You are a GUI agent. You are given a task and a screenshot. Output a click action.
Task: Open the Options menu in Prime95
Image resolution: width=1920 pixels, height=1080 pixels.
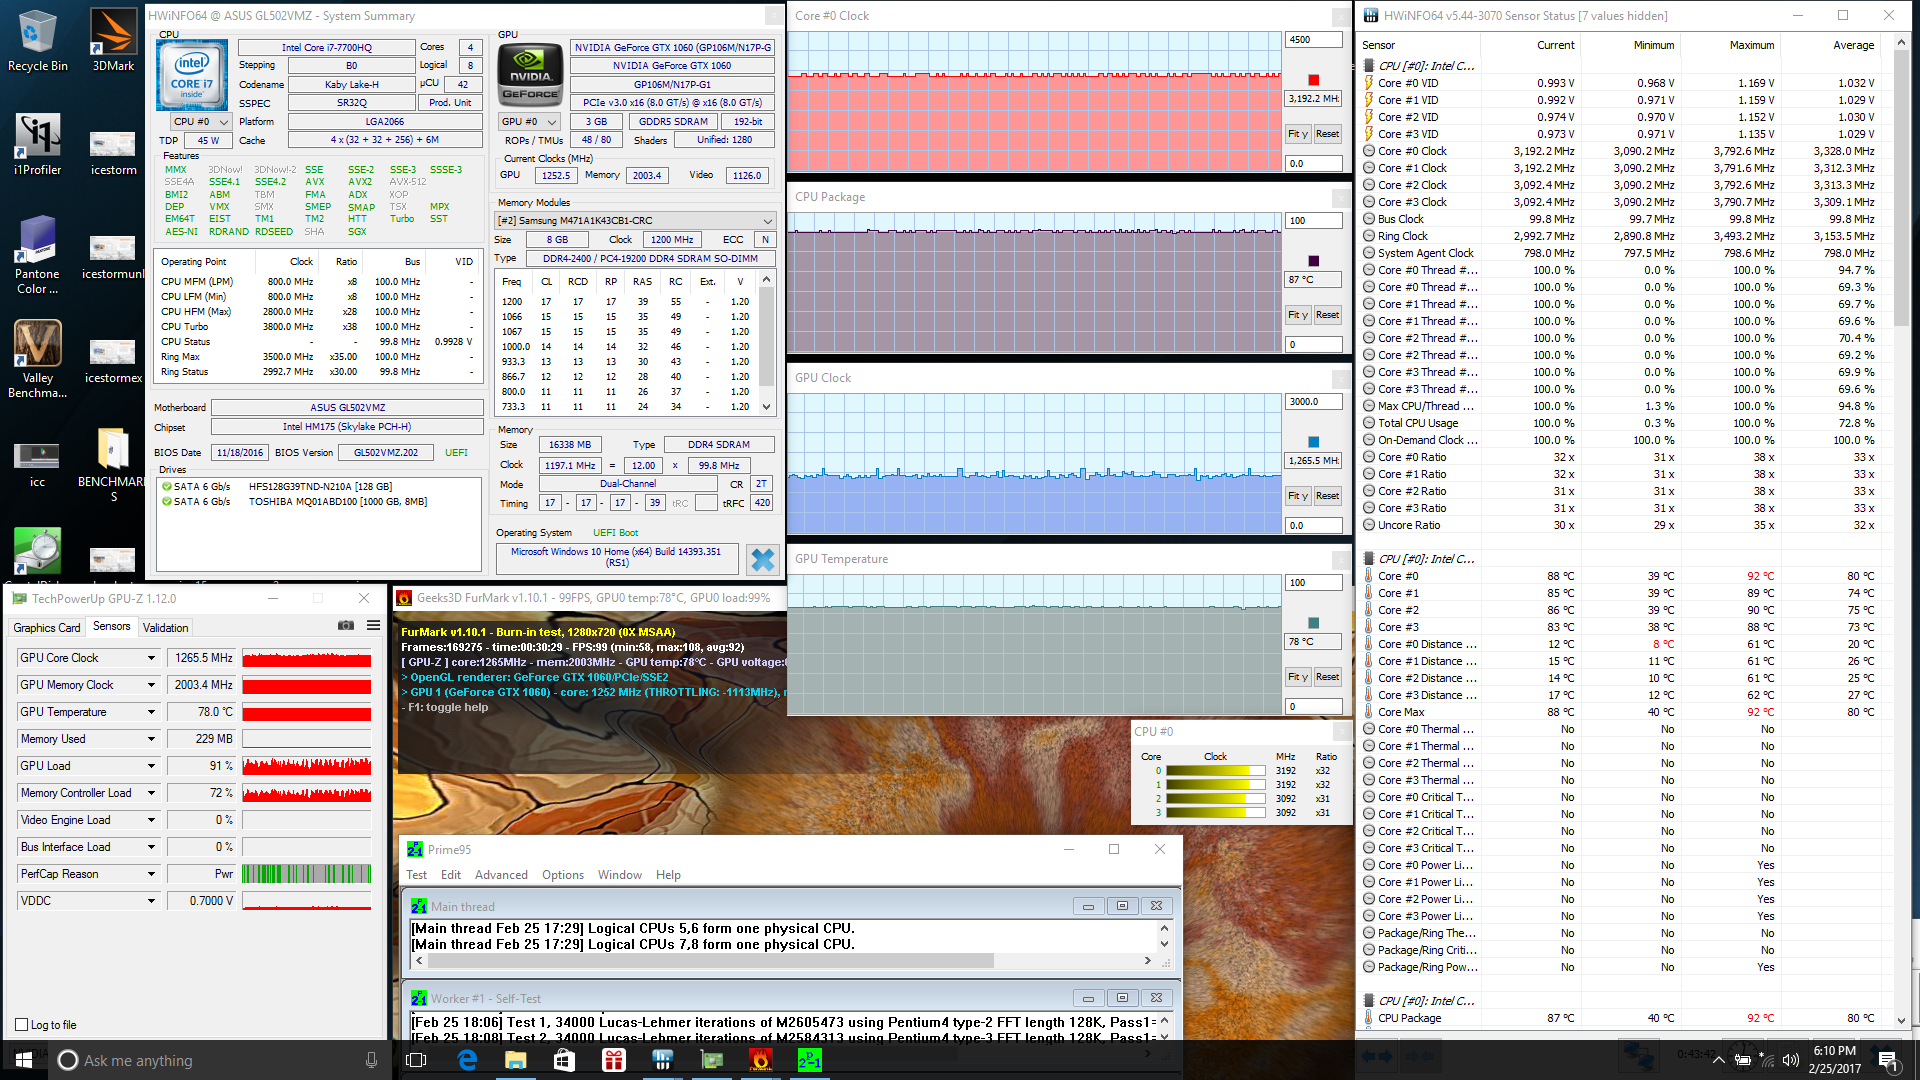click(562, 875)
